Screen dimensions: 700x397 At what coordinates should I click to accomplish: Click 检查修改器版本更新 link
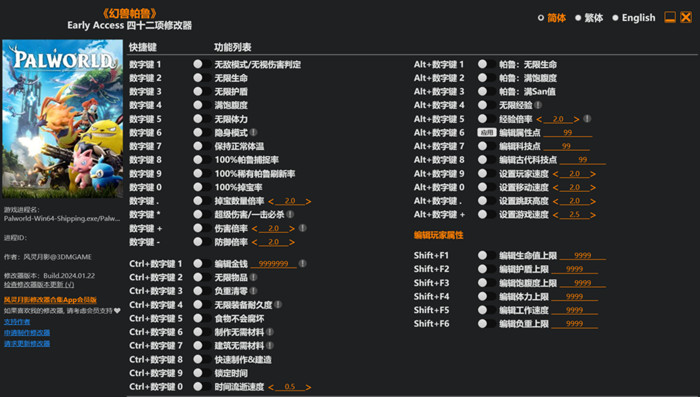(39, 285)
